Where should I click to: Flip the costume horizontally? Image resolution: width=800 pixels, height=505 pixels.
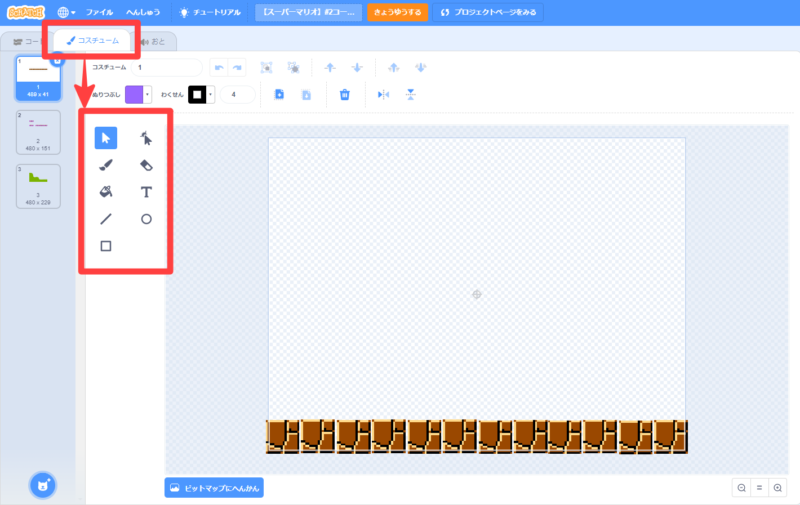click(x=383, y=94)
